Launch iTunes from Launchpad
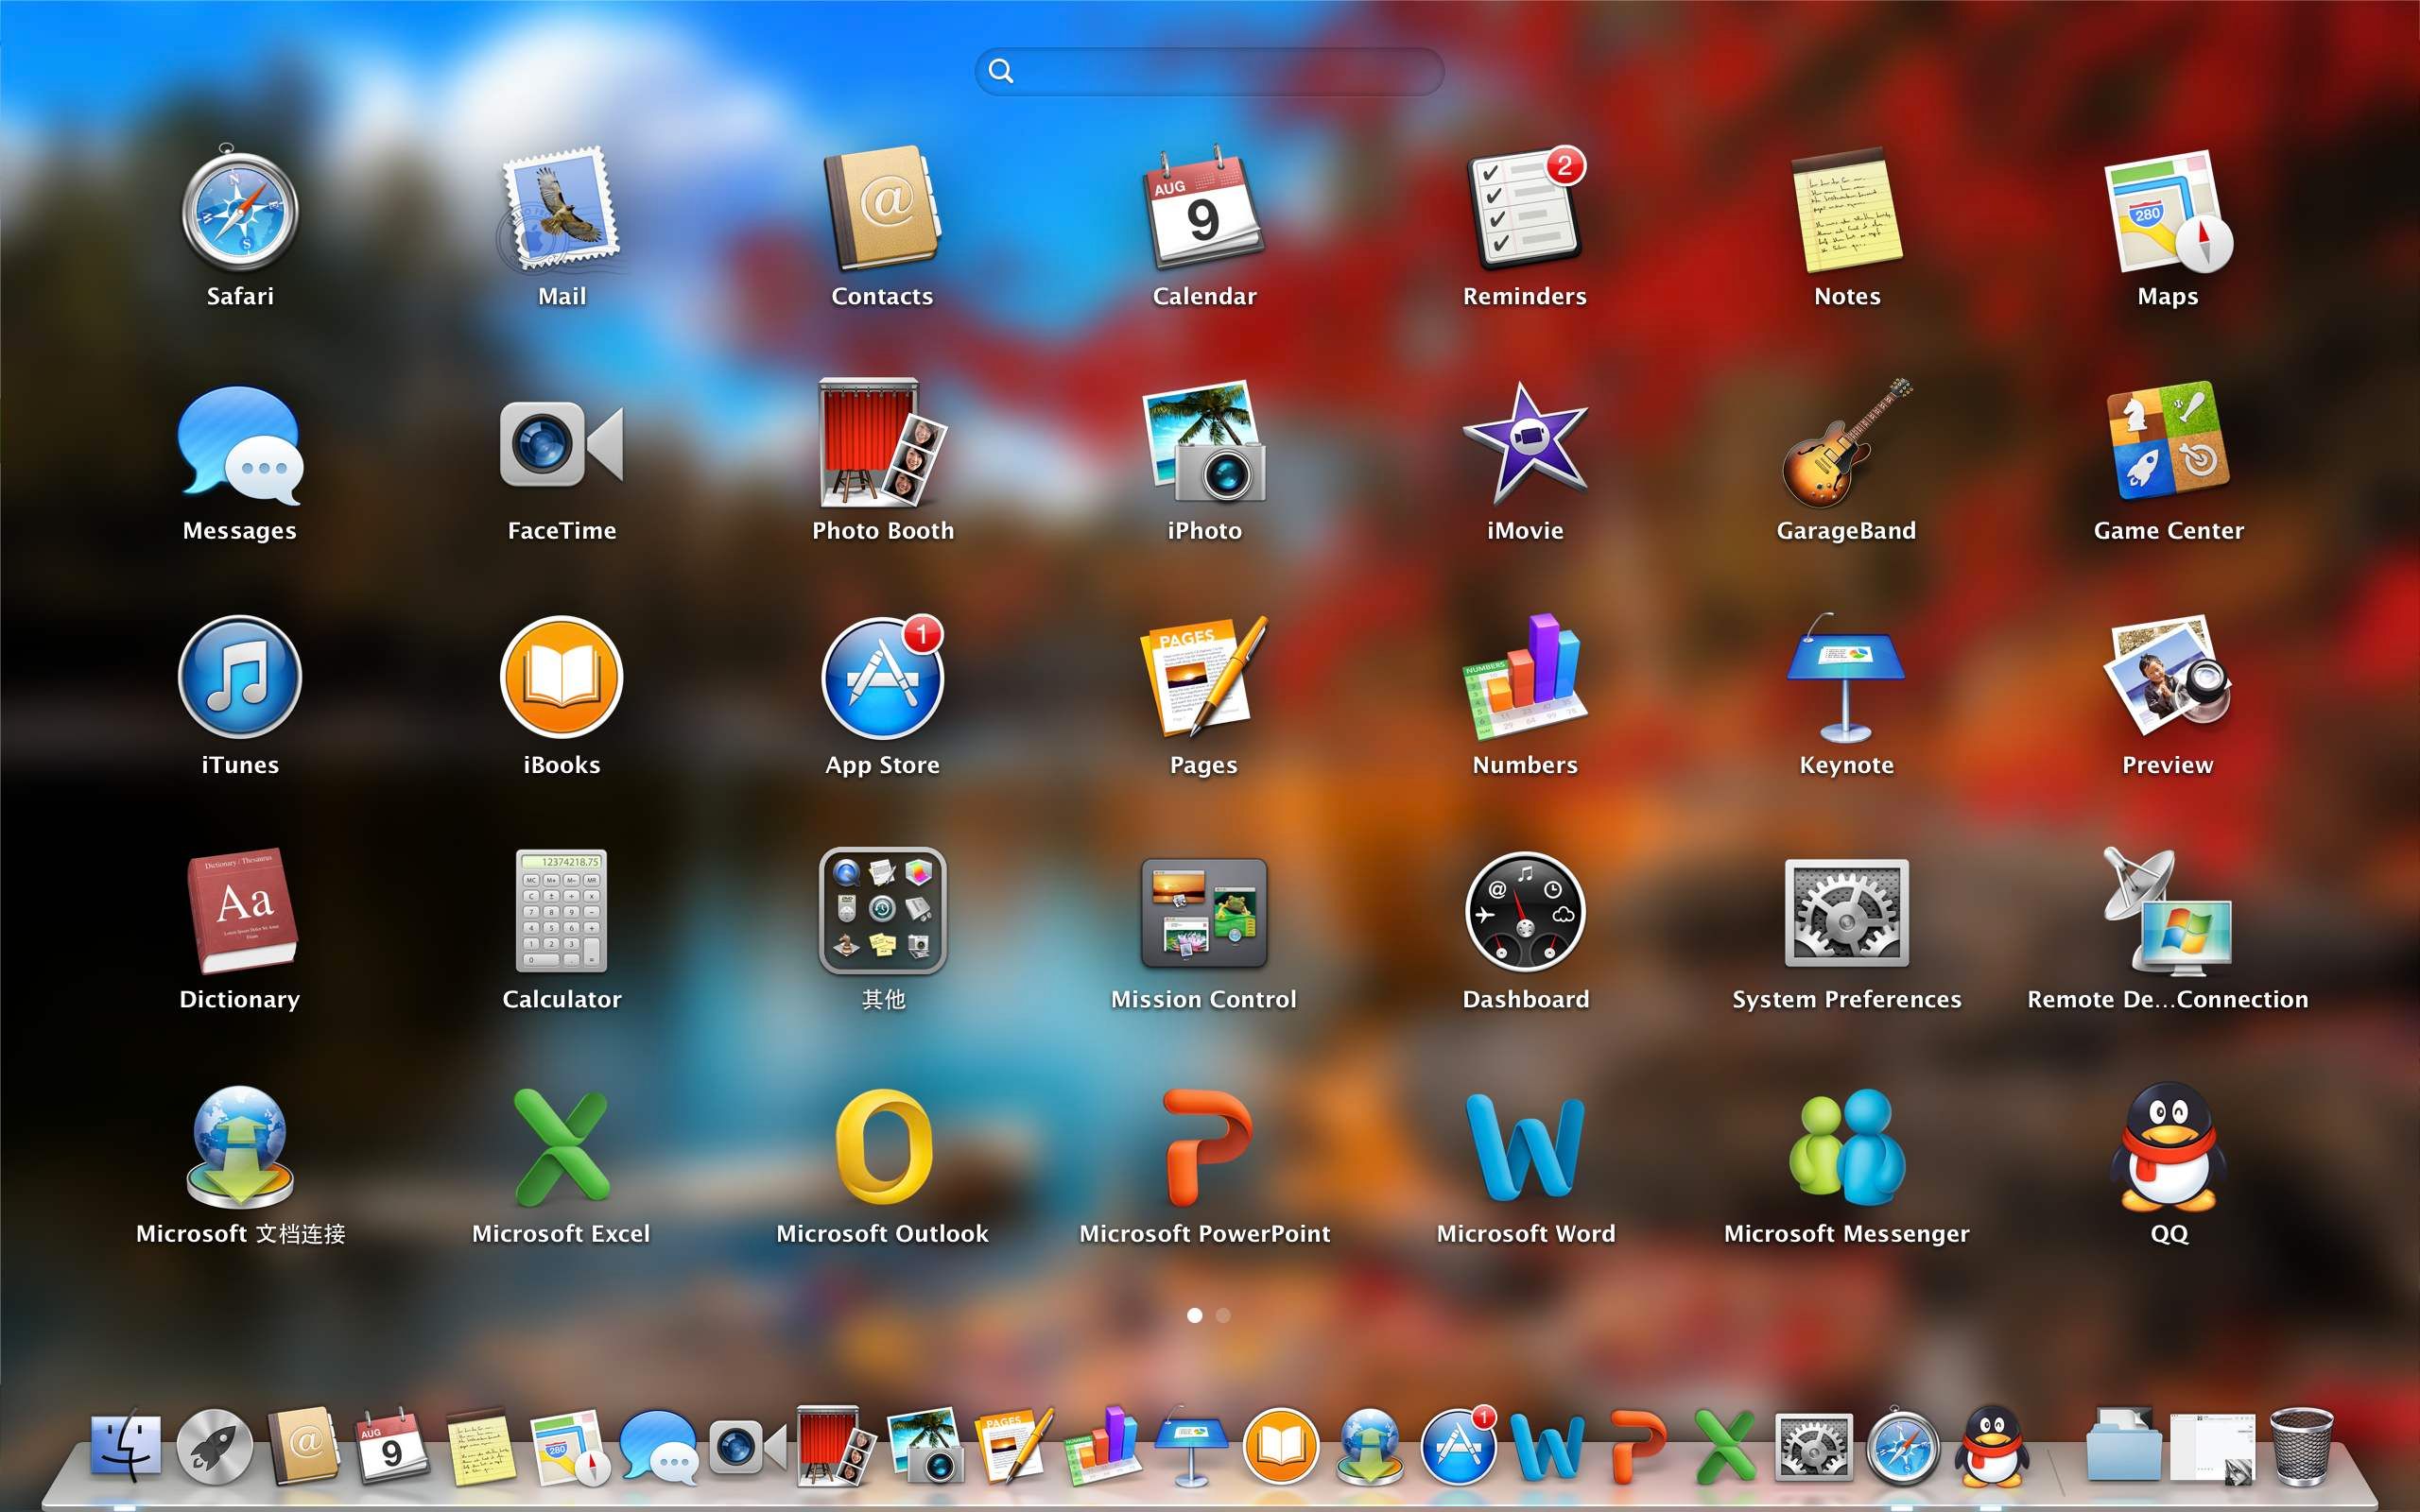This screenshot has width=2420, height=1512. (x=240, y=677)
